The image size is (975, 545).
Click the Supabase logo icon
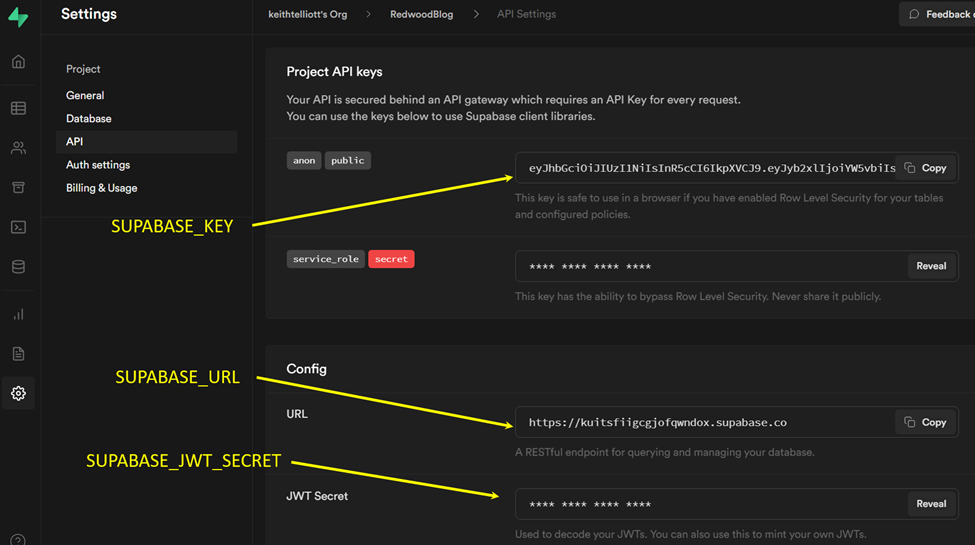coord(18,17)
